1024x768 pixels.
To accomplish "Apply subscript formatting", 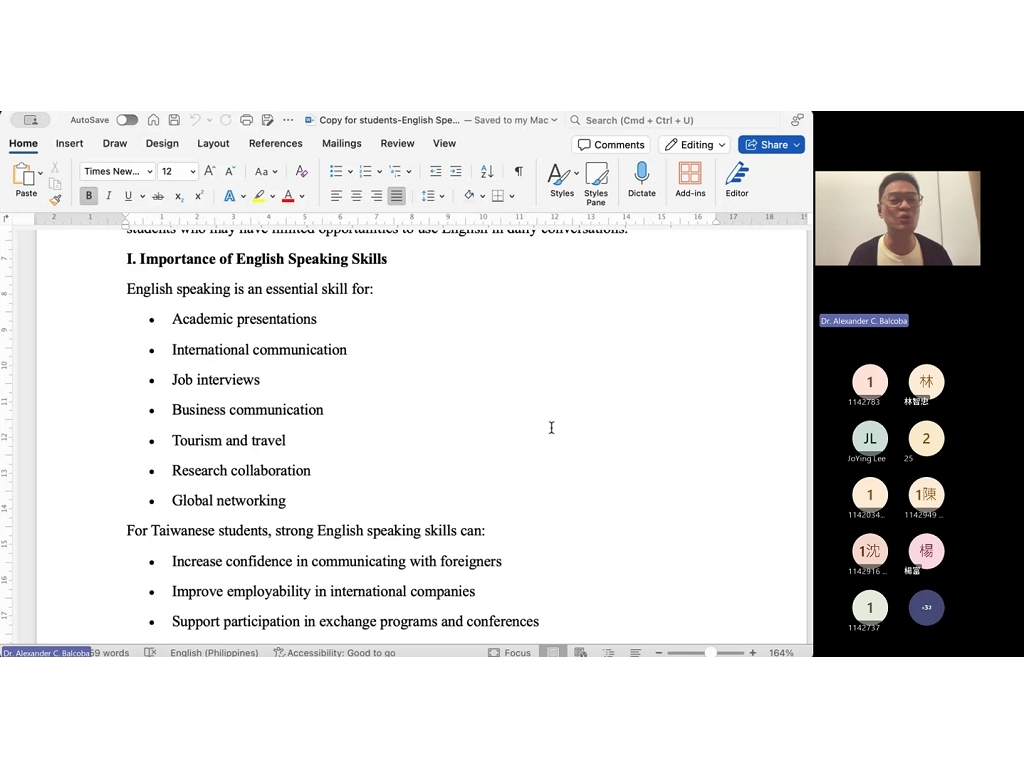I will [179, 196].
